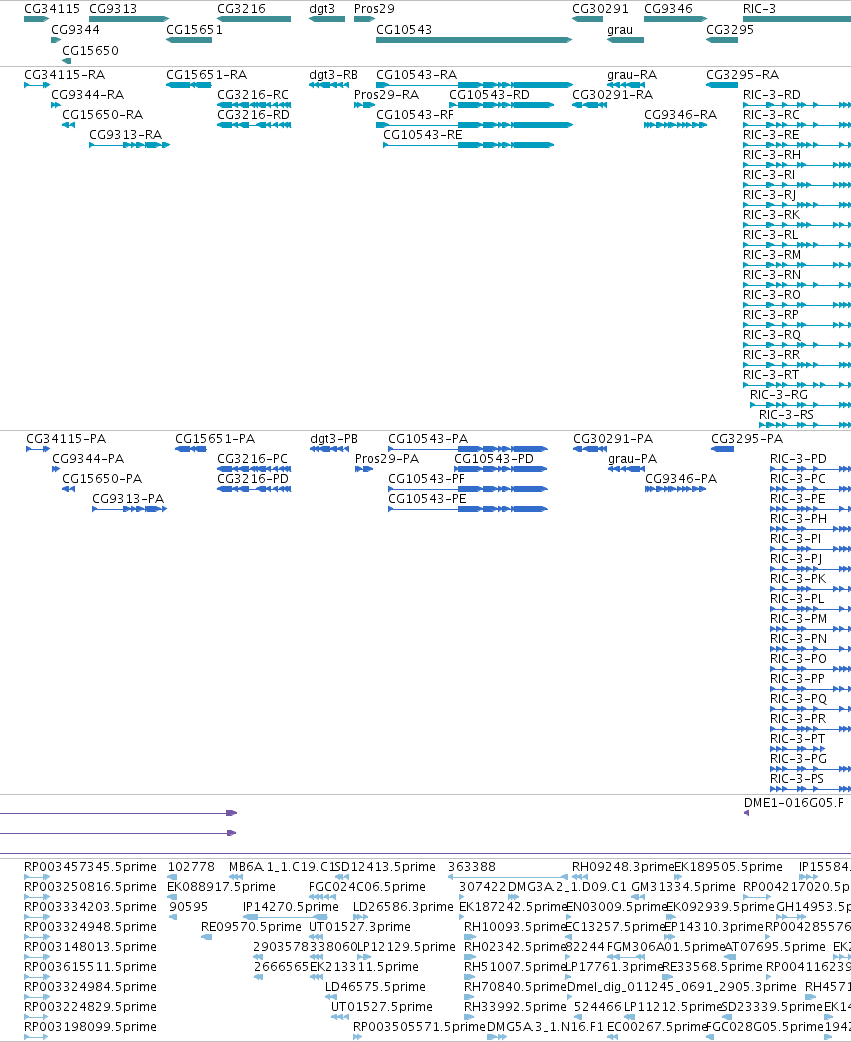
Task: Select the CG10543 gene bar
Action: point(474,41)
